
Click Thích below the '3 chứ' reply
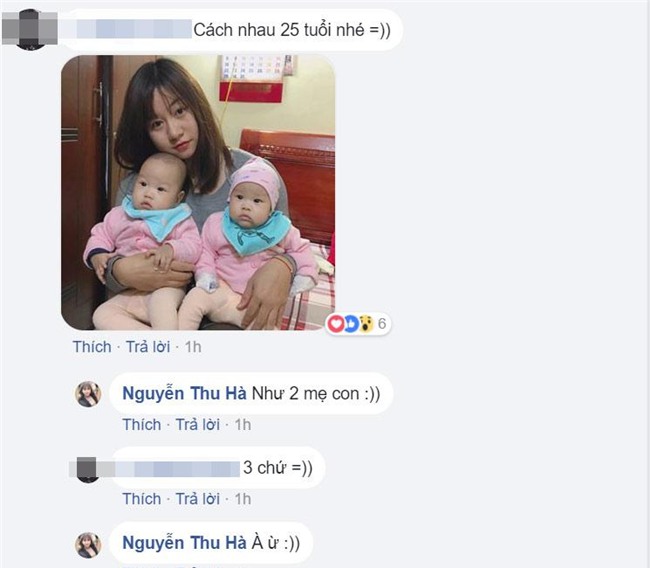point(142,499)
